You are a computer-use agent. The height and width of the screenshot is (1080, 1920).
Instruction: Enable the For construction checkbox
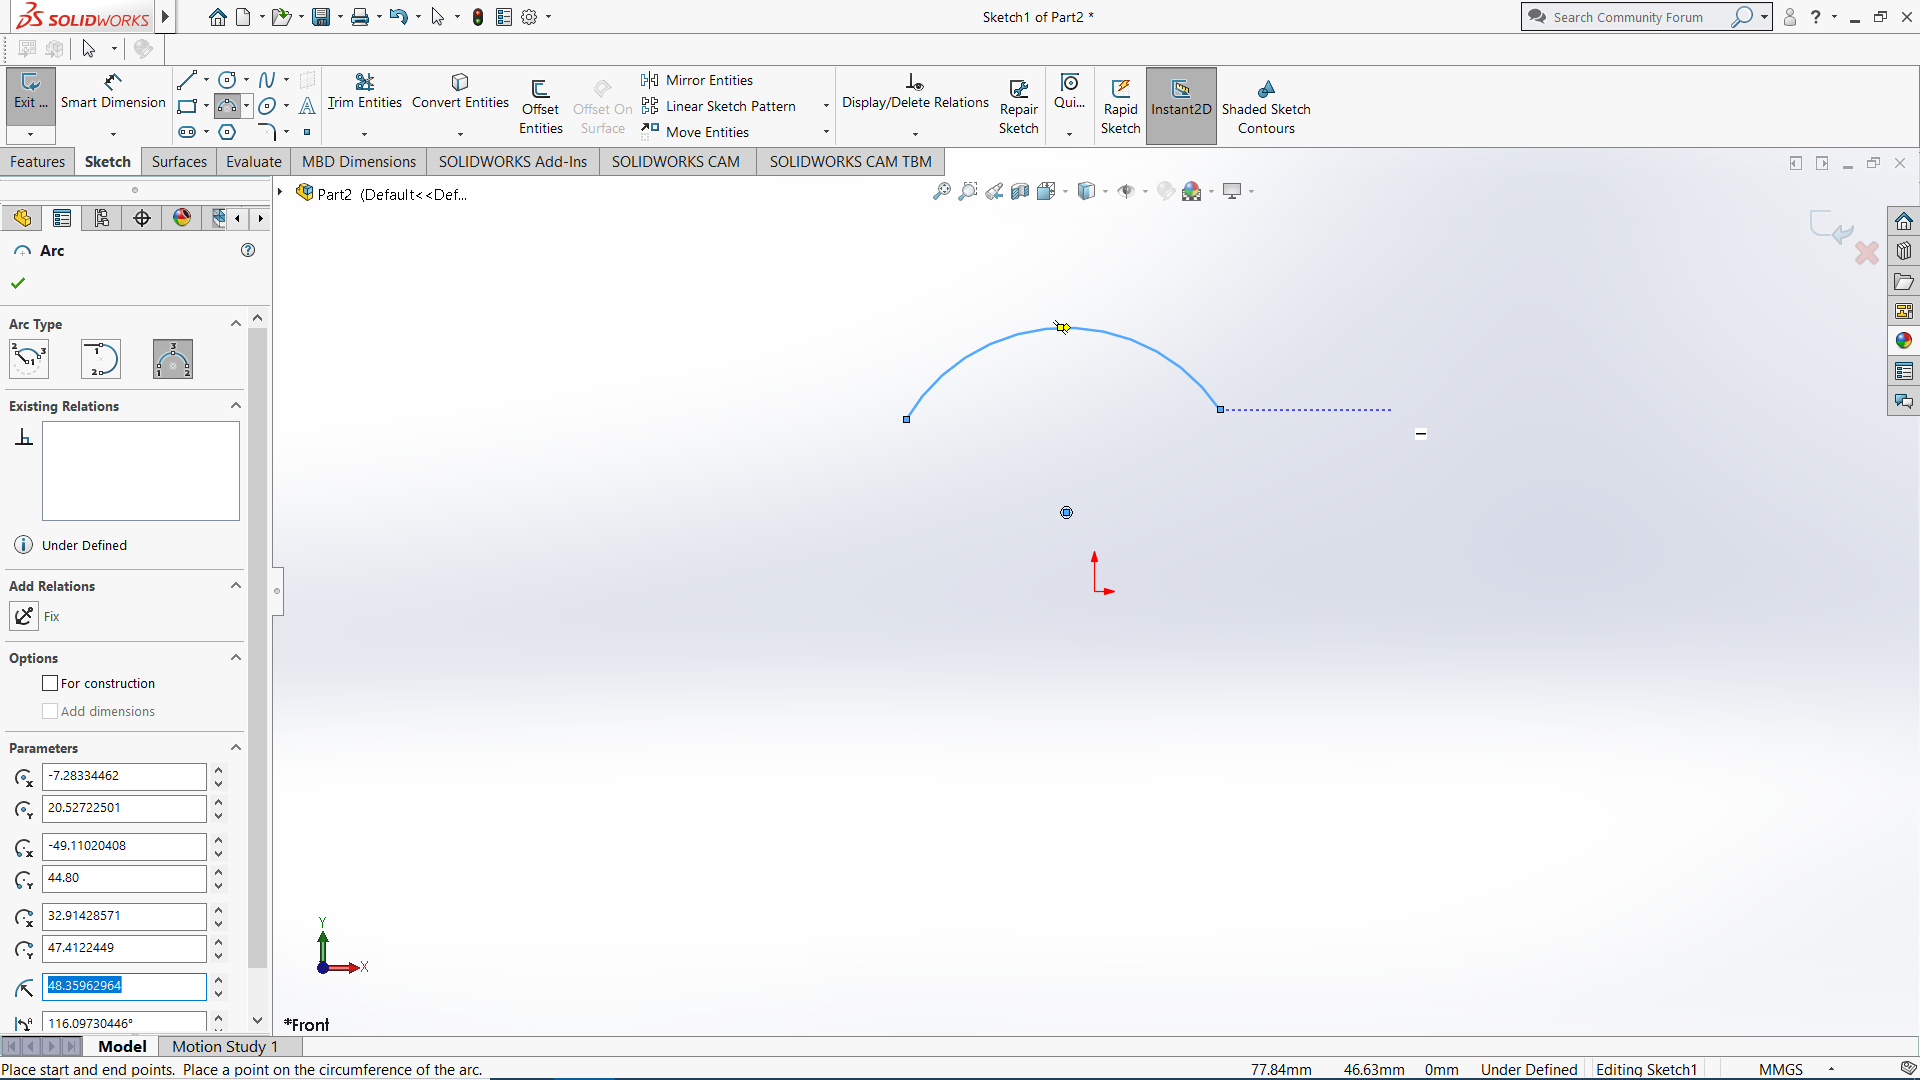point(50,683)
